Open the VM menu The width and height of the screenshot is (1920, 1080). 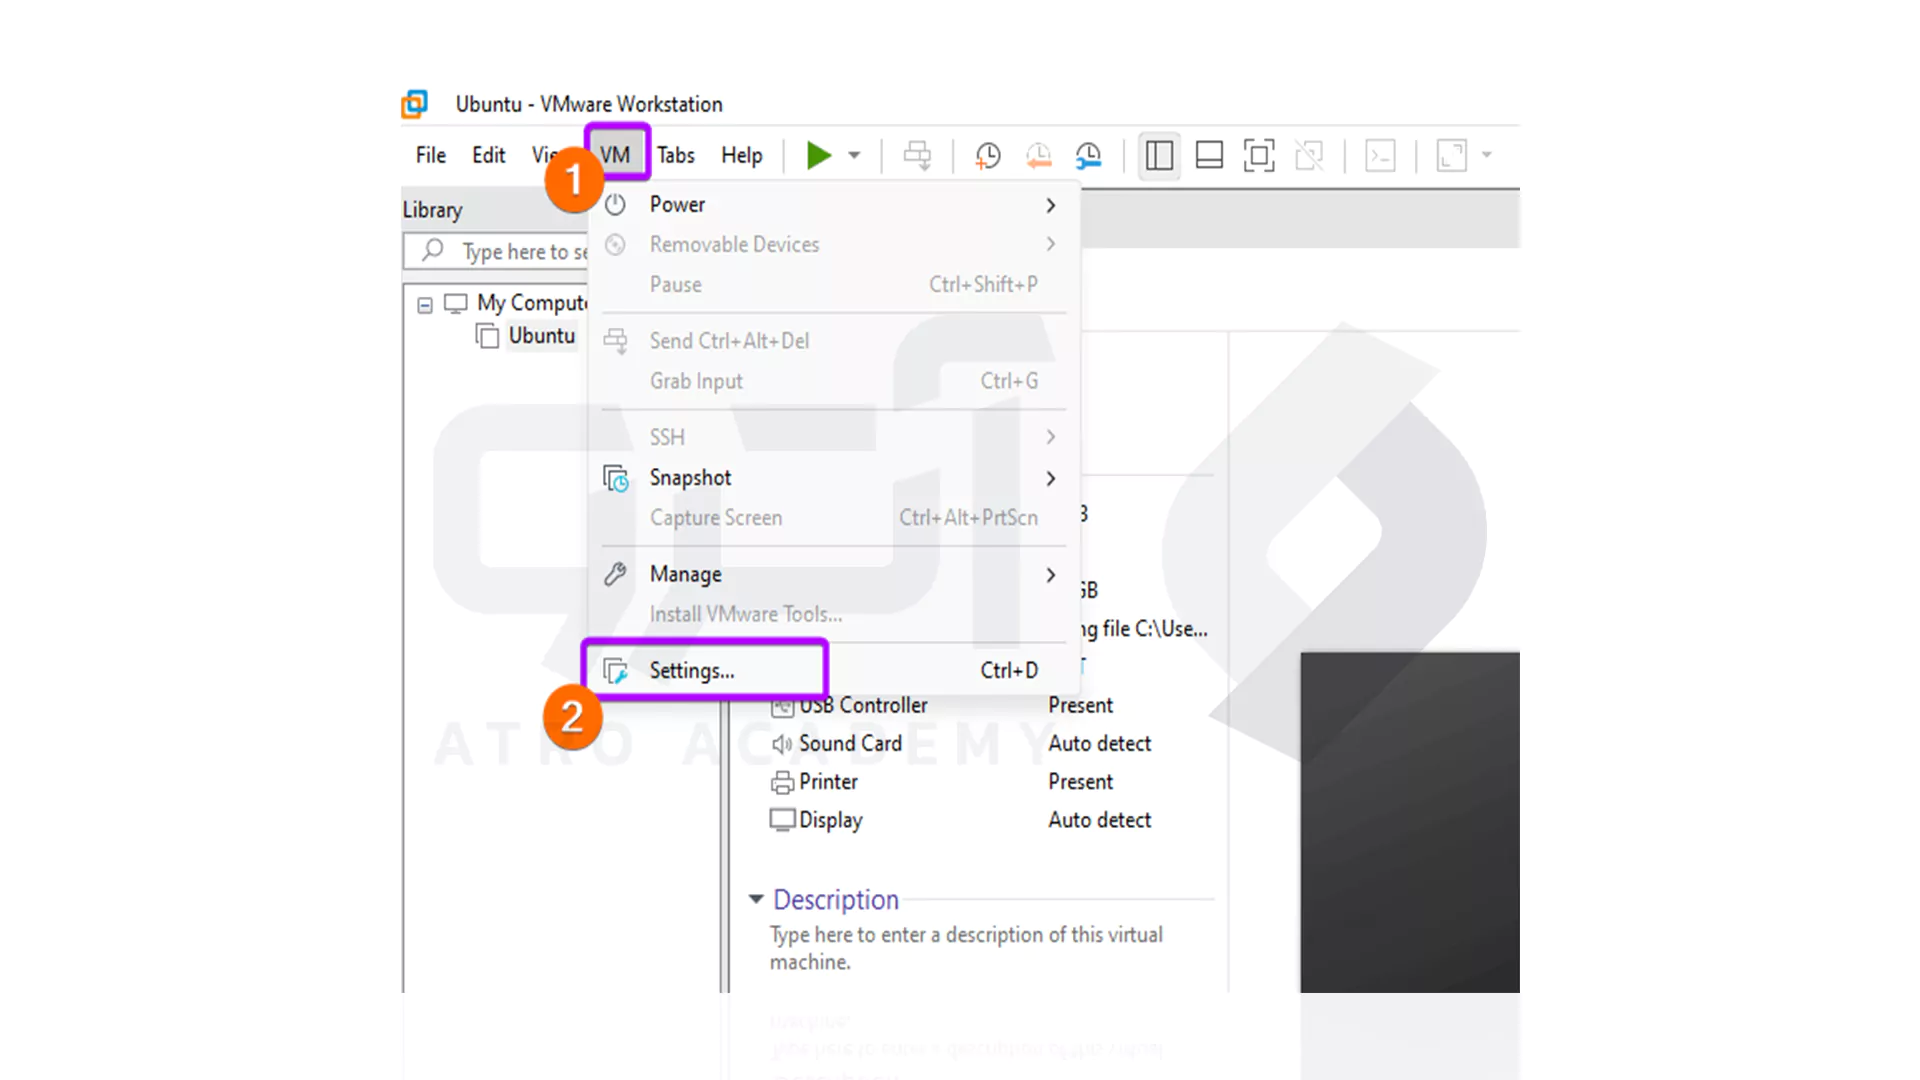(x=616, y=154)
